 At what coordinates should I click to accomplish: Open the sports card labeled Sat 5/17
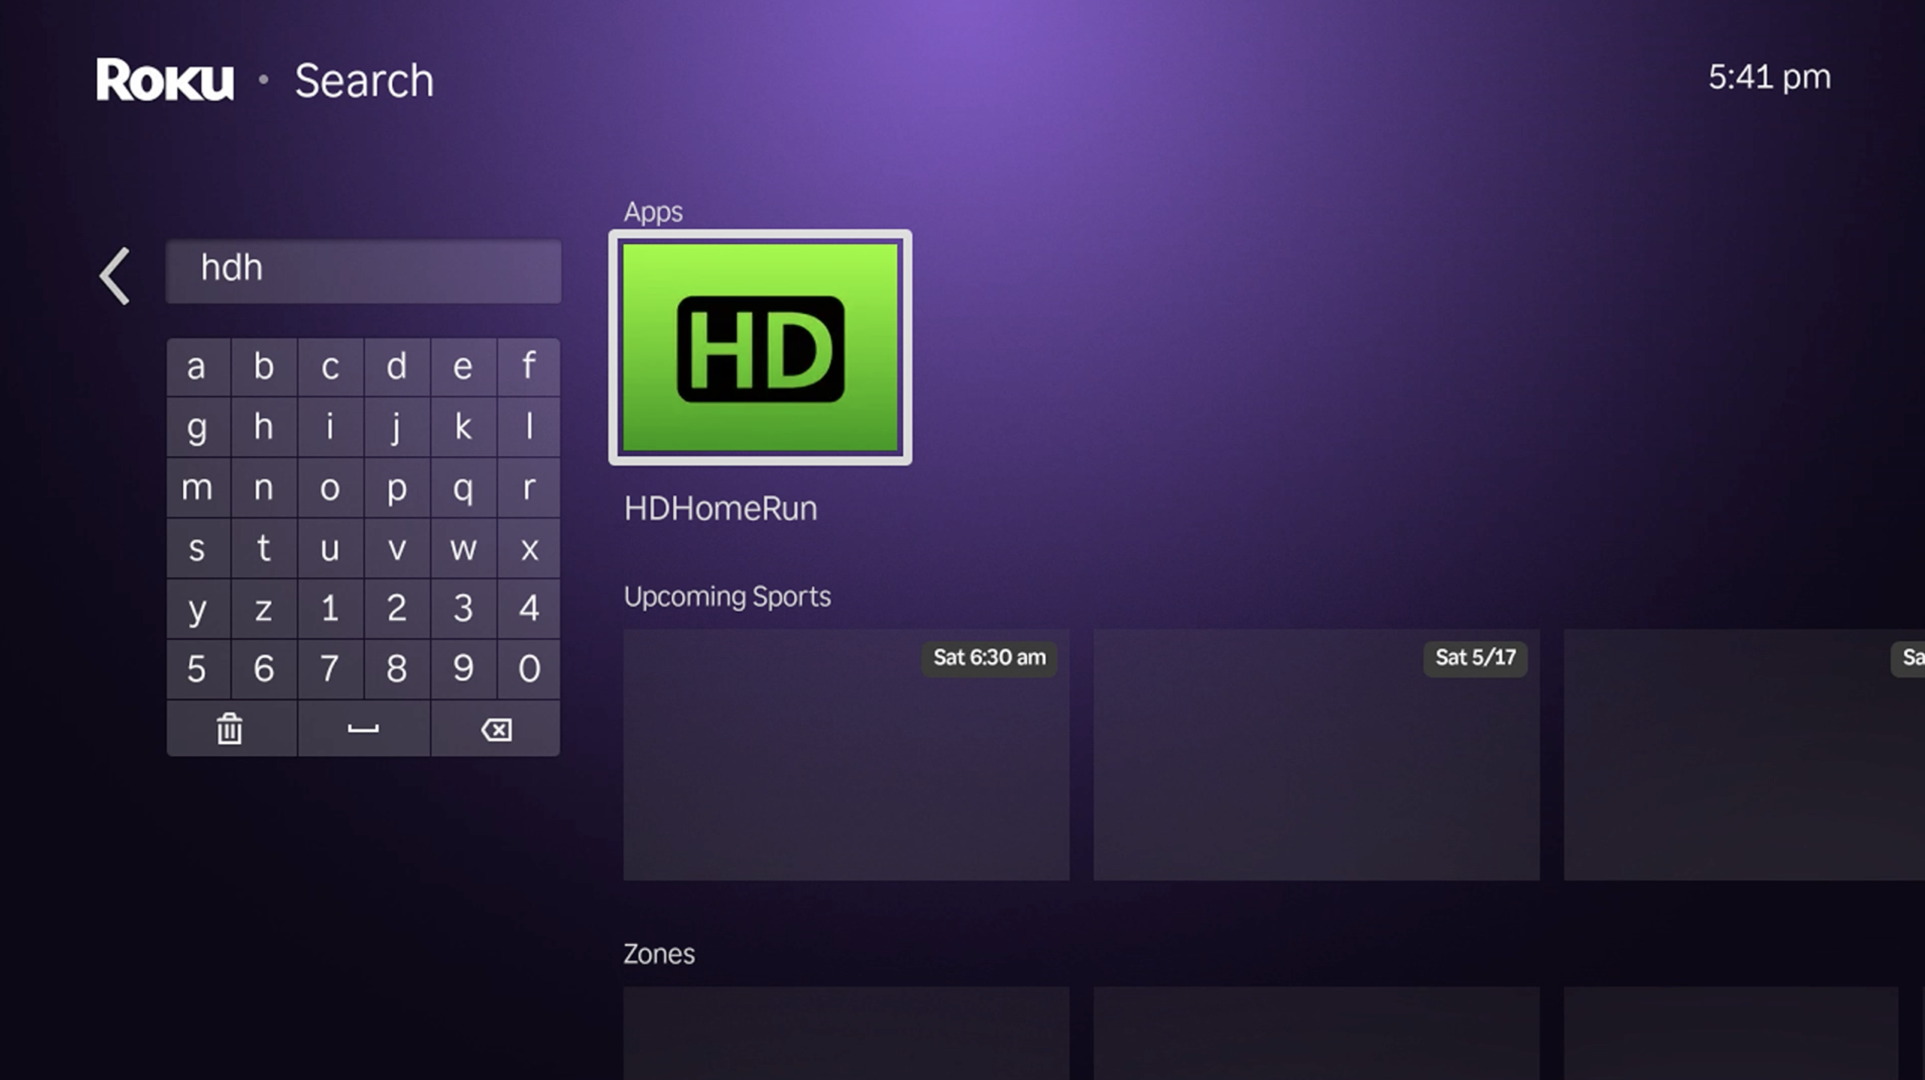coord(1316,755)
